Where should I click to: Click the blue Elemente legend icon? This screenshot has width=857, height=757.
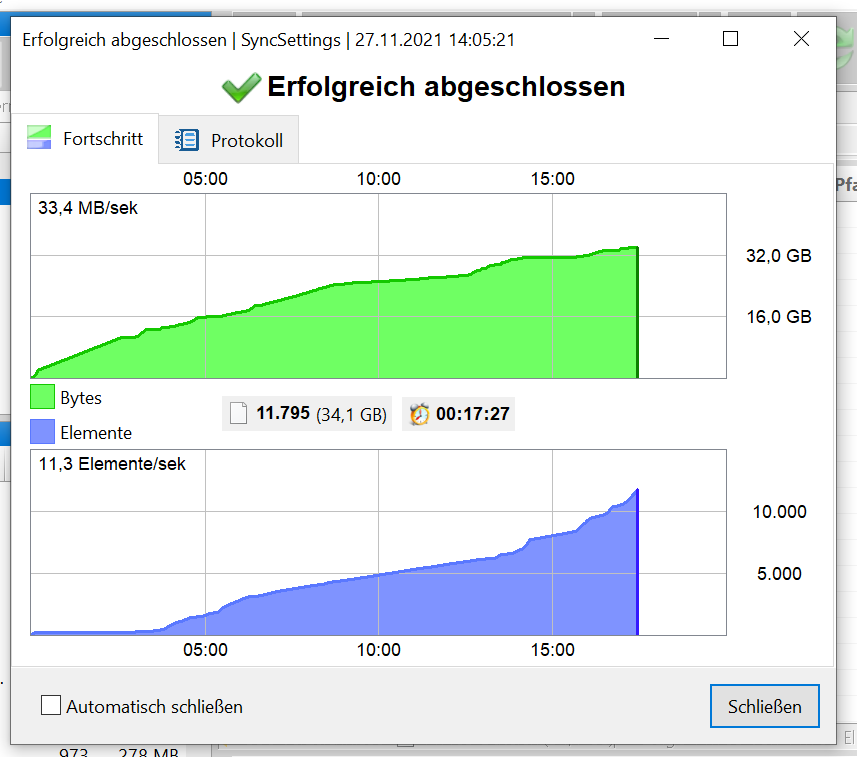coord(41,432)
